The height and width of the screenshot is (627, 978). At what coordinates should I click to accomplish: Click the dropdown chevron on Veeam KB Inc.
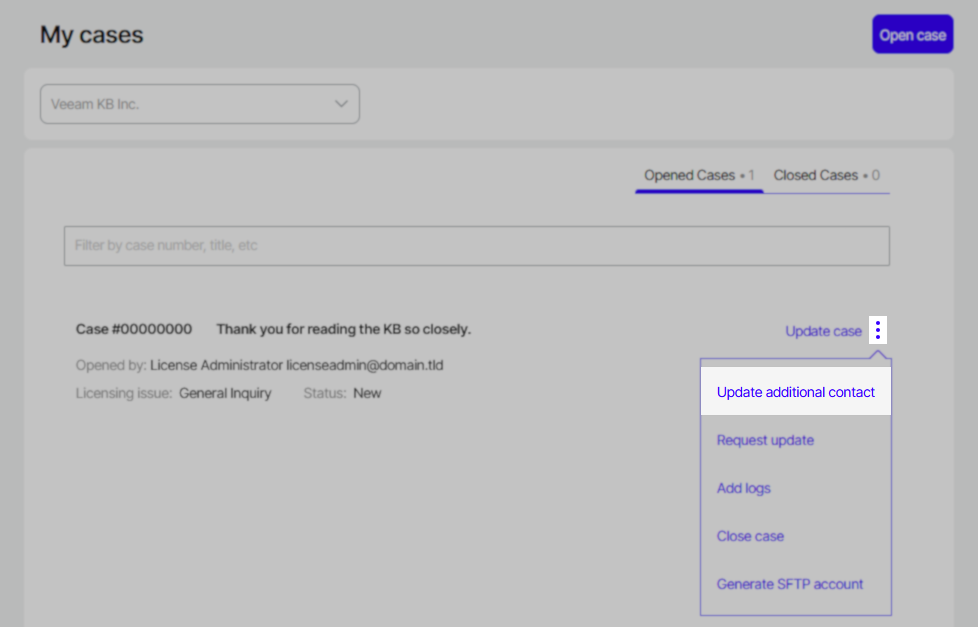pyautogui.click(x=340, y=103)
